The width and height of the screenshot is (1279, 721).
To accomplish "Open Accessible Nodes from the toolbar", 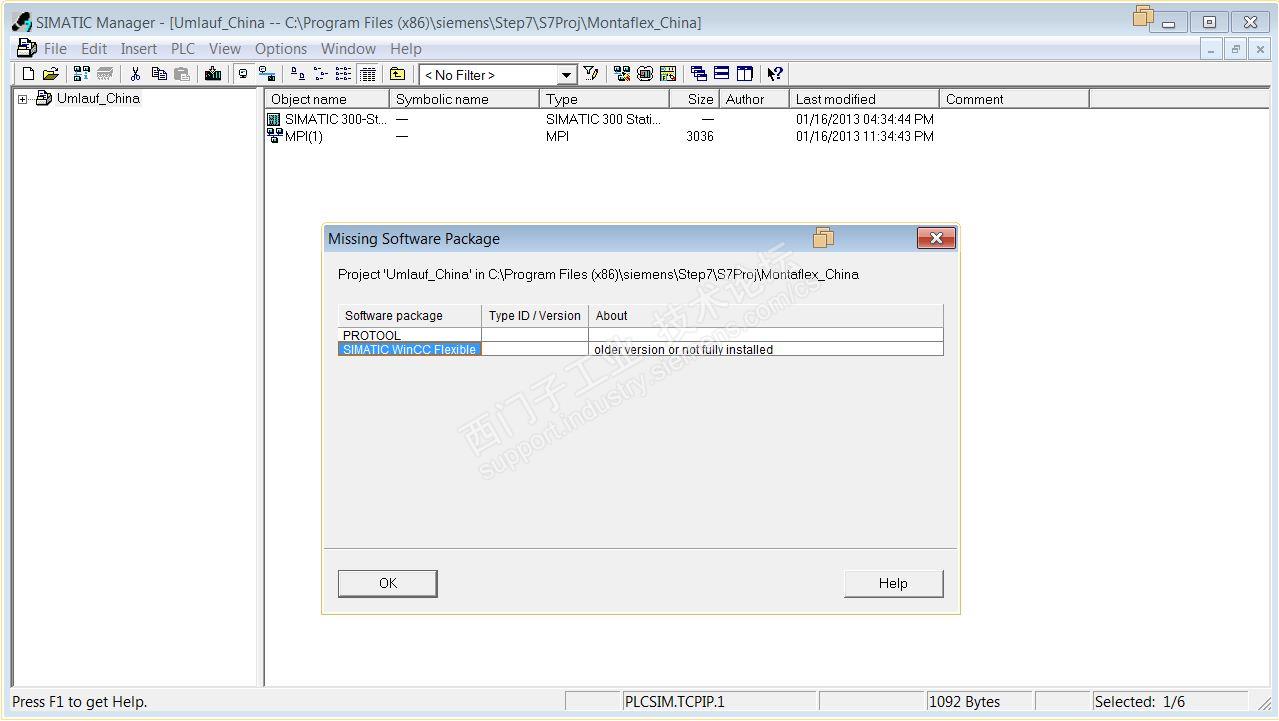I will pyautogui.click(x=82, y=74).
